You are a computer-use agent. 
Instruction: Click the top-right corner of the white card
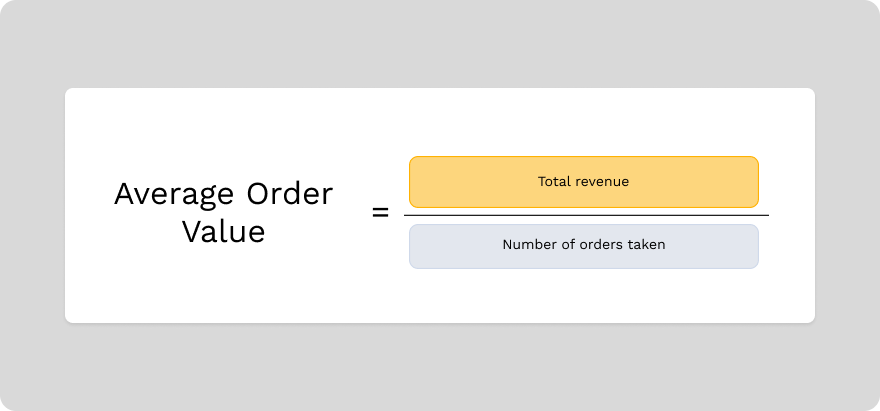pos(811,92)
